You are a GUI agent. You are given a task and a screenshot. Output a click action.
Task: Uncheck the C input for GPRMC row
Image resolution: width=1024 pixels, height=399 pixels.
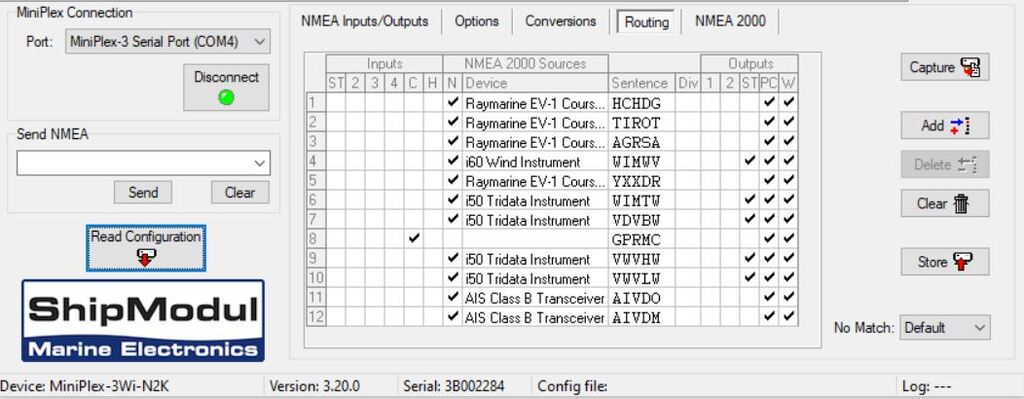(x=413, y=239)
